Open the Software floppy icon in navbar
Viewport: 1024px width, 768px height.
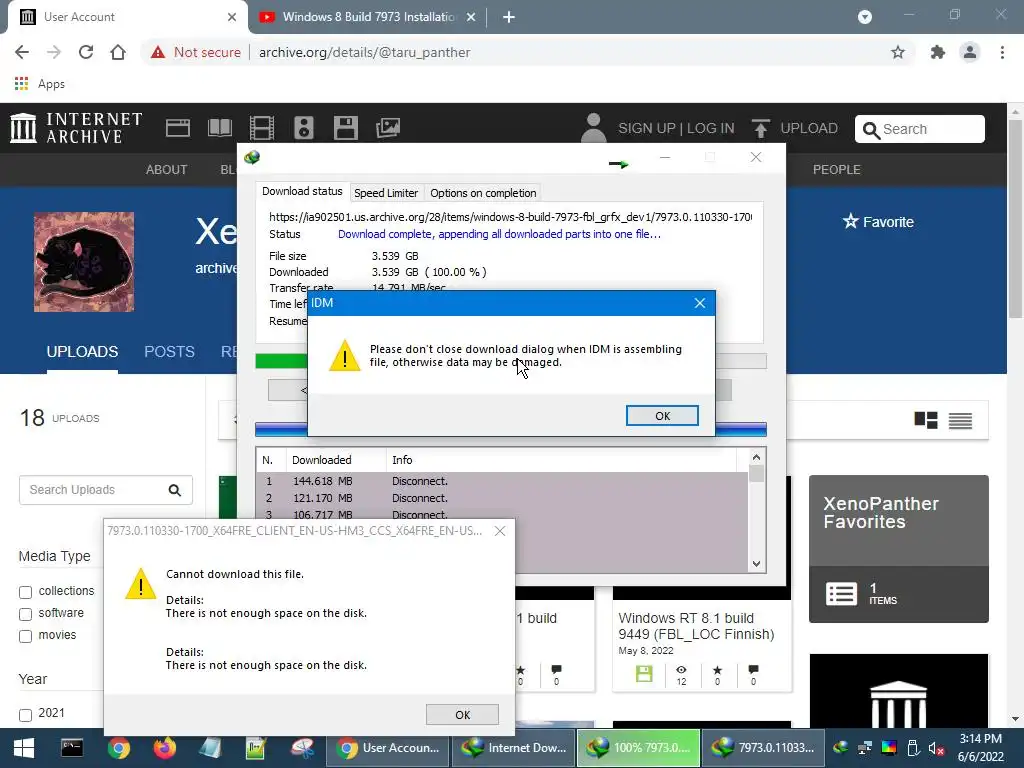click(x=345, y=128)
